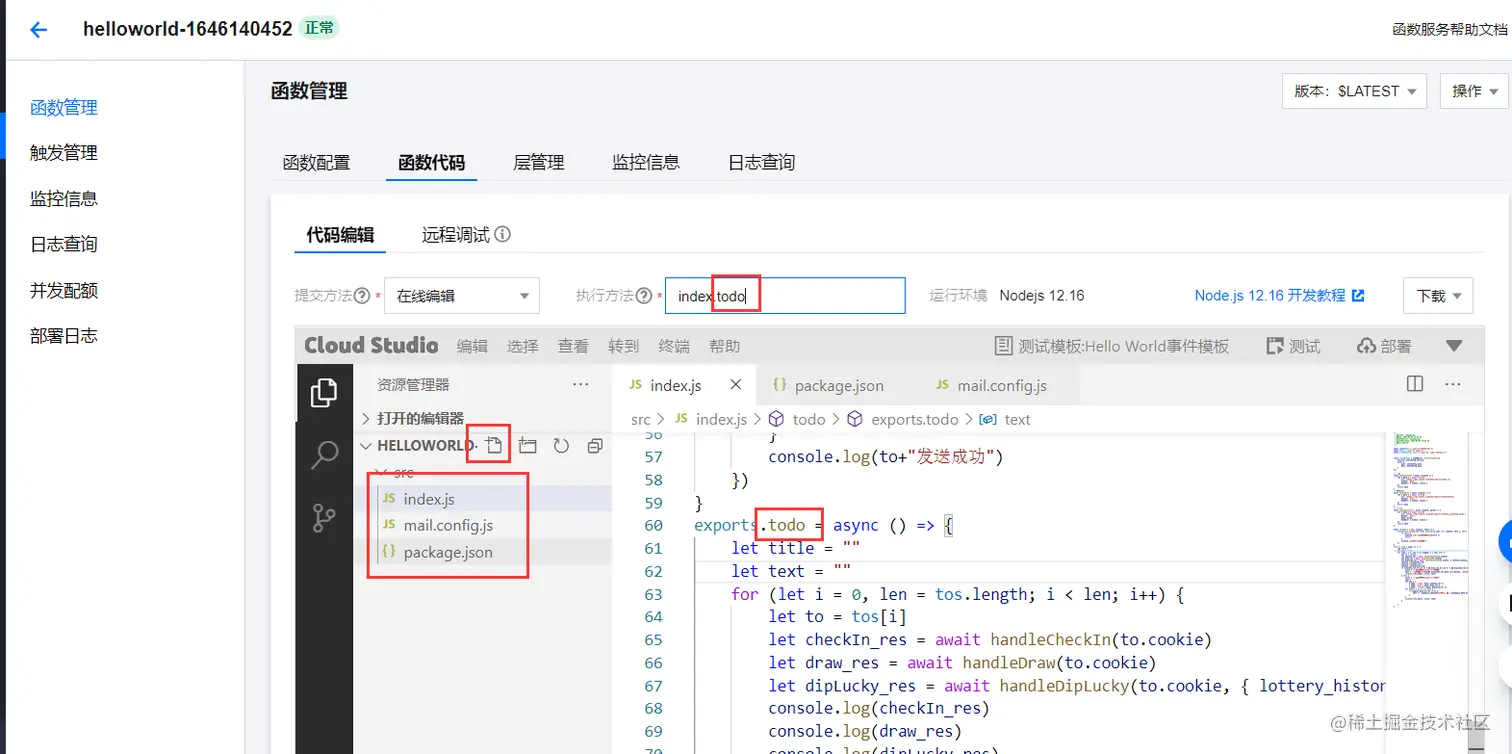Click the help icon beside 提交方法
Viewport: 1512px width, 754px height.
(362, 296)
